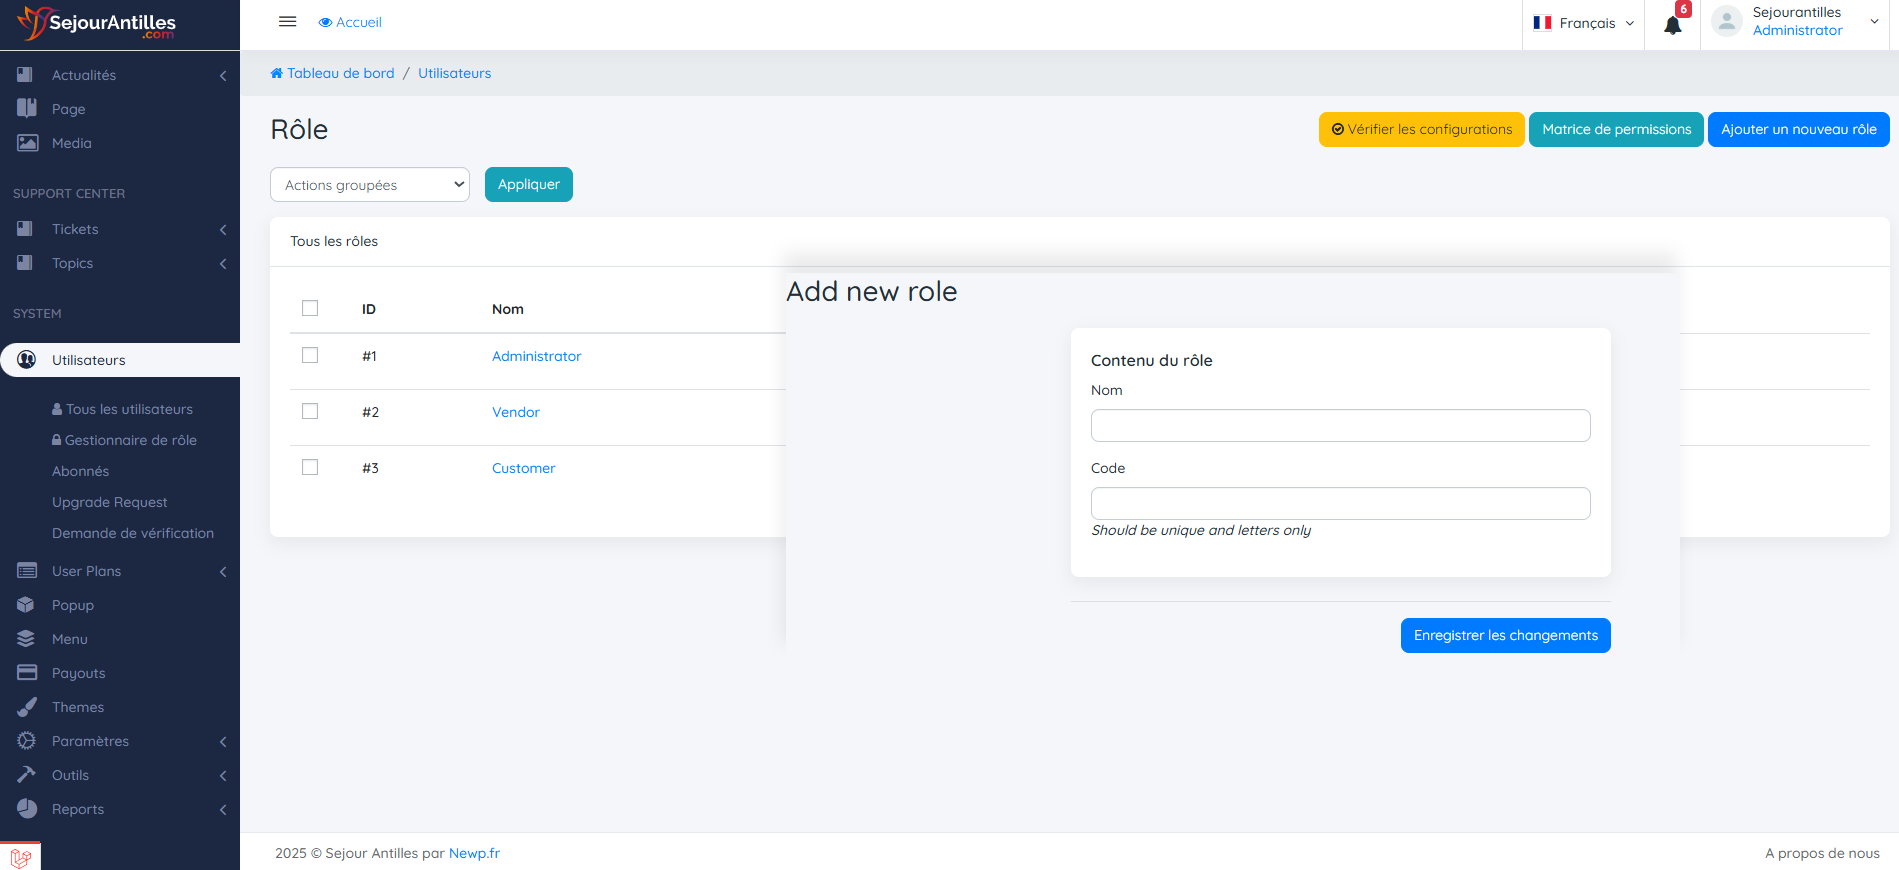The width and height of the screenshot is (1899, 870).
Task: Open the Customer role link
Action: (523, 468)
